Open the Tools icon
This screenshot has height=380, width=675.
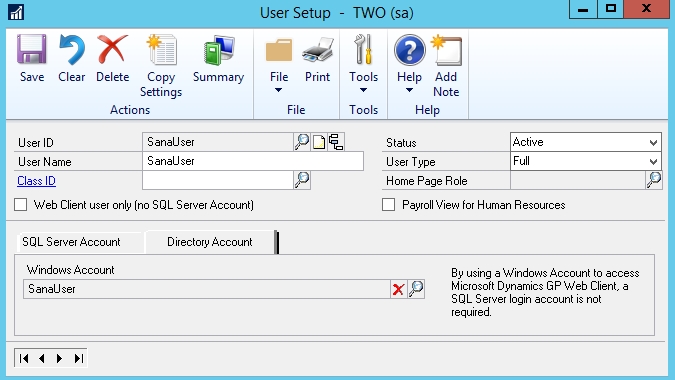click(x=363, y=49)
